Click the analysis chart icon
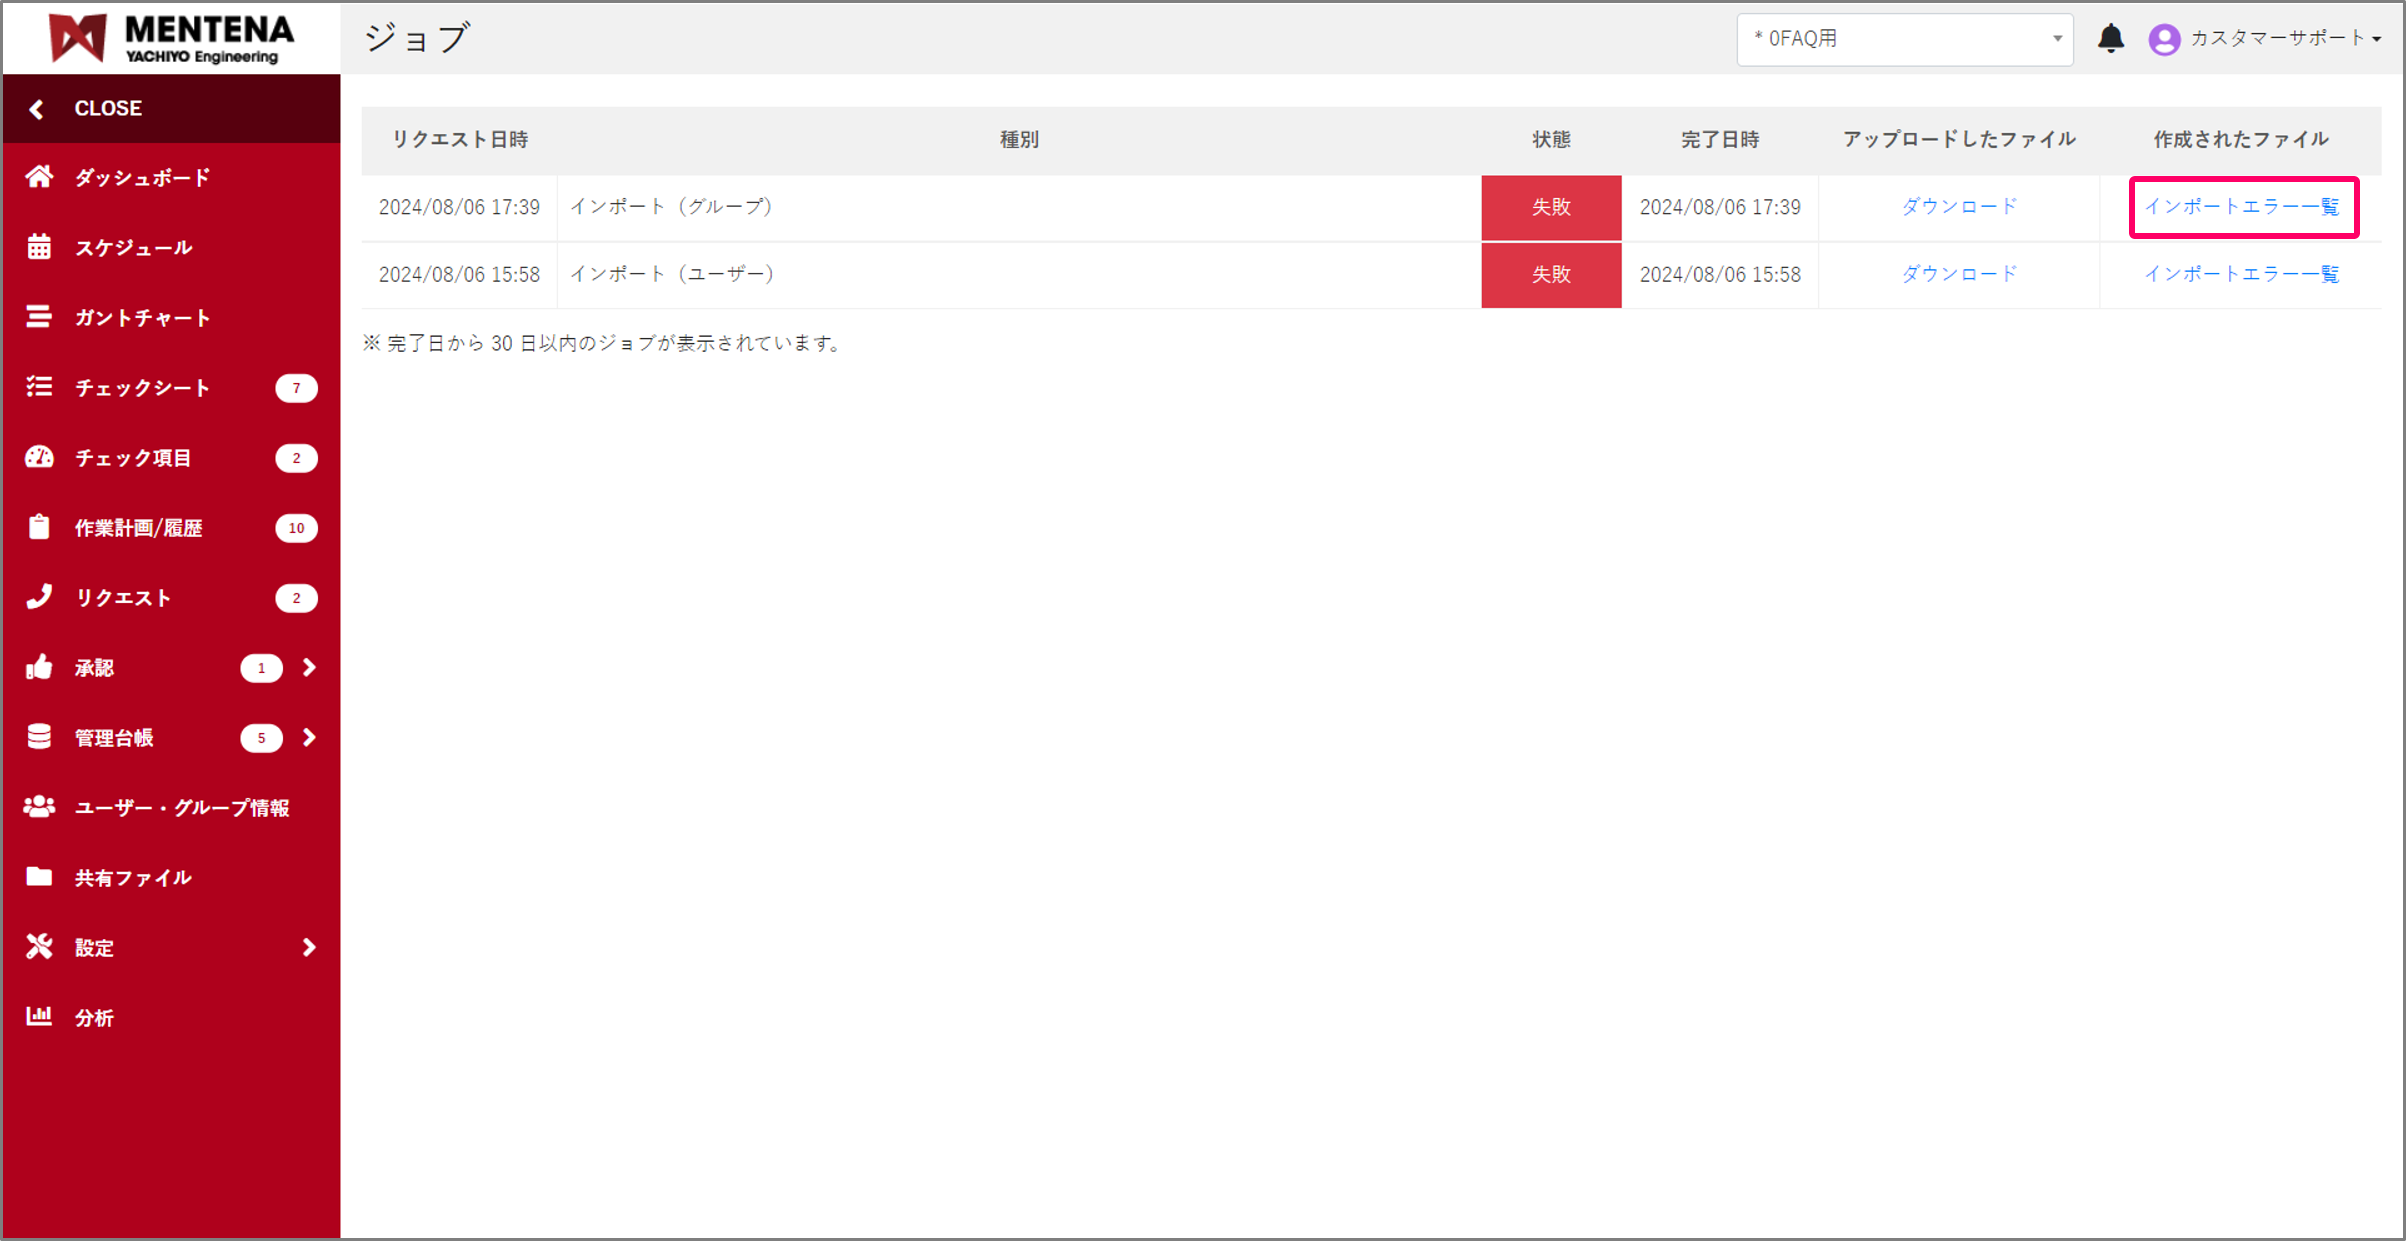 point(39,1017)
